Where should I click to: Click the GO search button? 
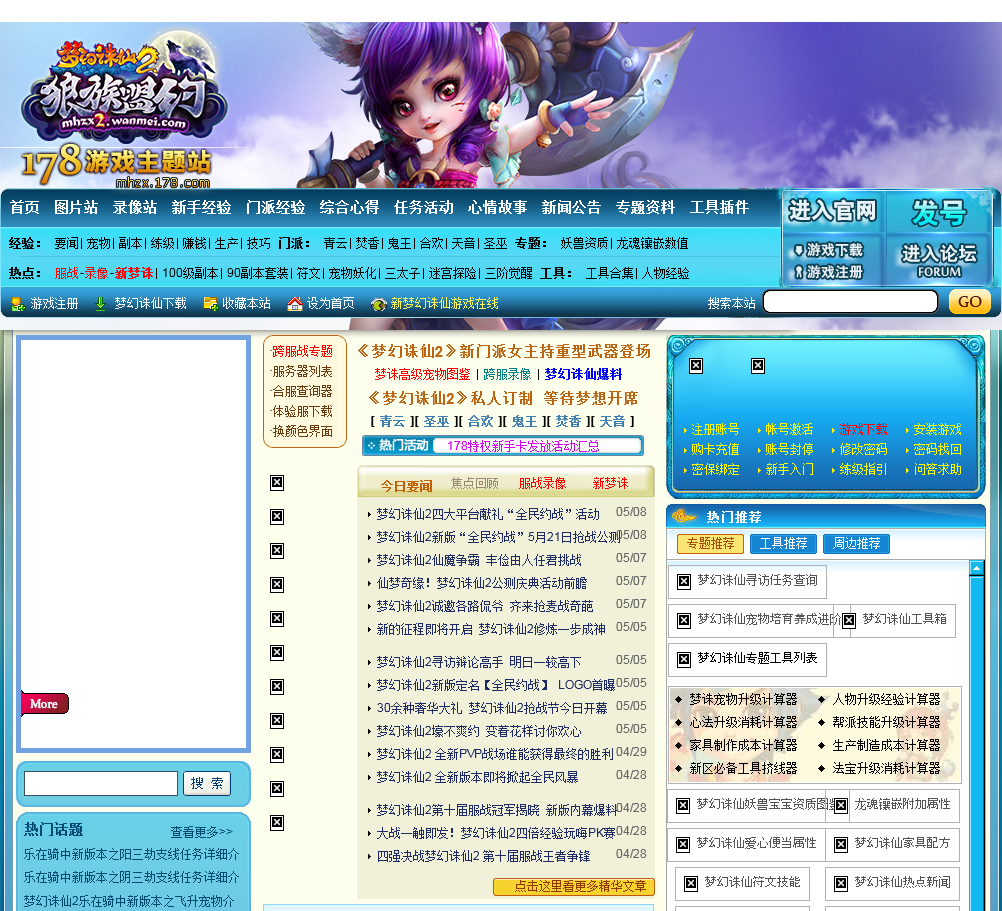(969, 302)
